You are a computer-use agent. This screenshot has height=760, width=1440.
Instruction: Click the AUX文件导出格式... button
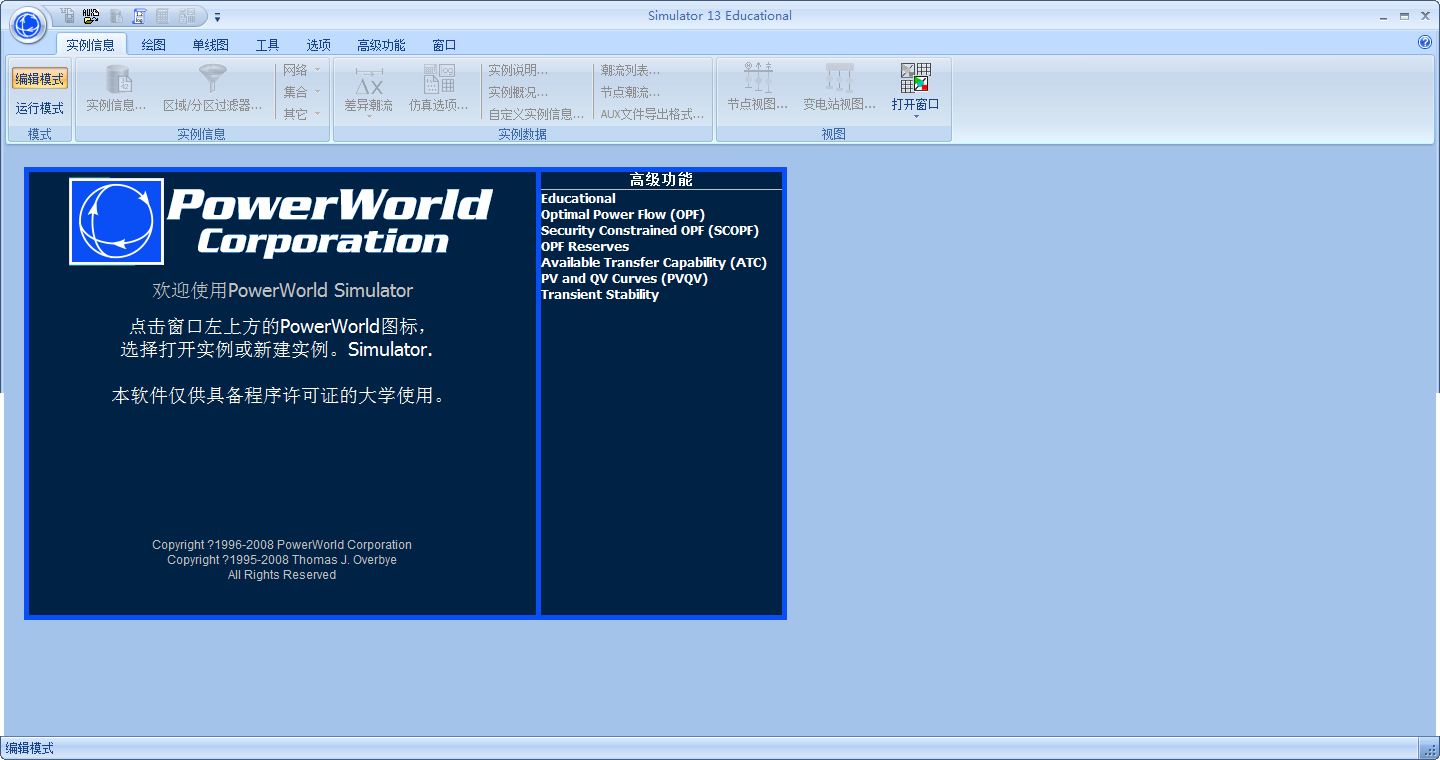pyautogui.click(x=653, y=114)
